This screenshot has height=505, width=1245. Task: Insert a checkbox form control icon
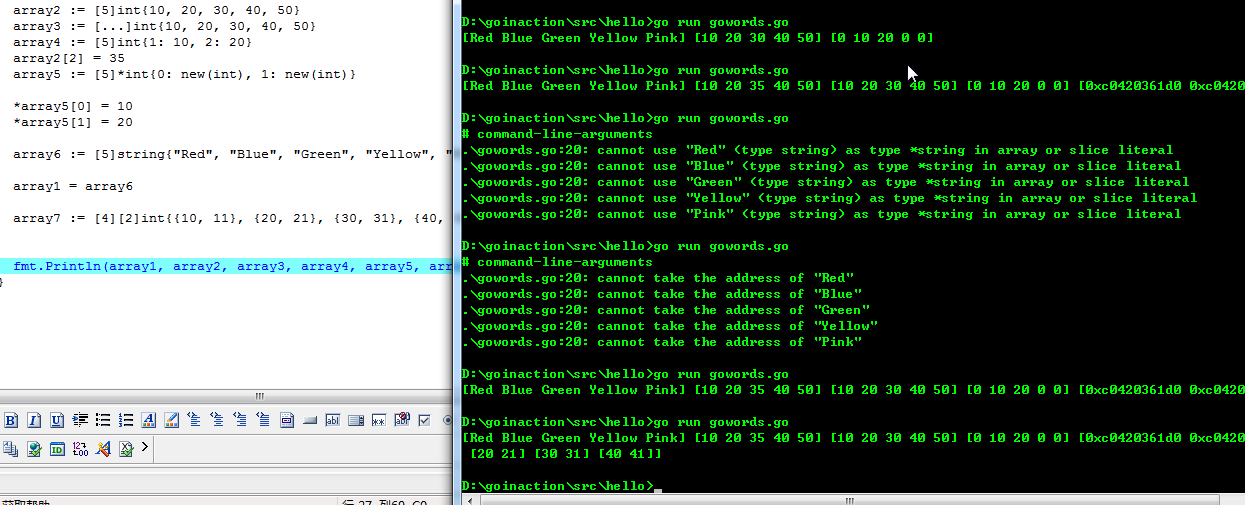point(425,420)
